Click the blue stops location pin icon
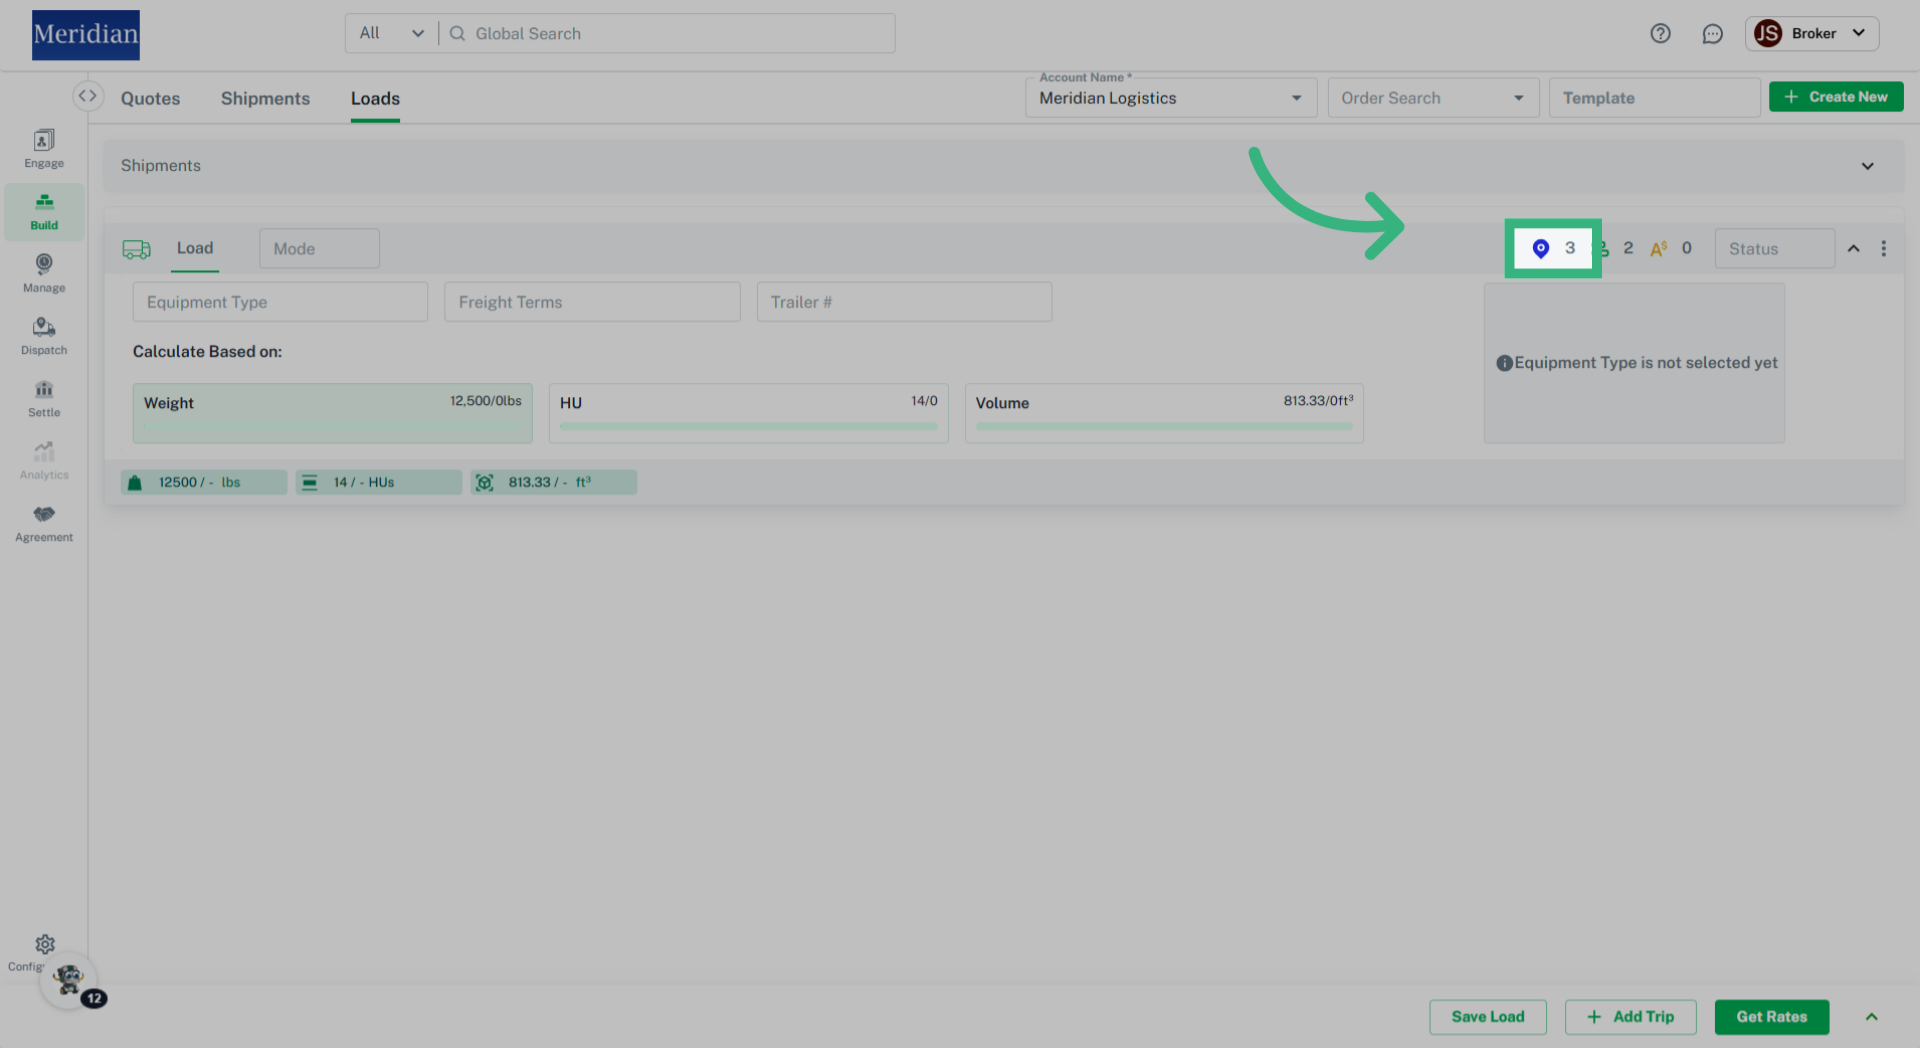The image size is (1920, 1048). (x=1541, y=248)
